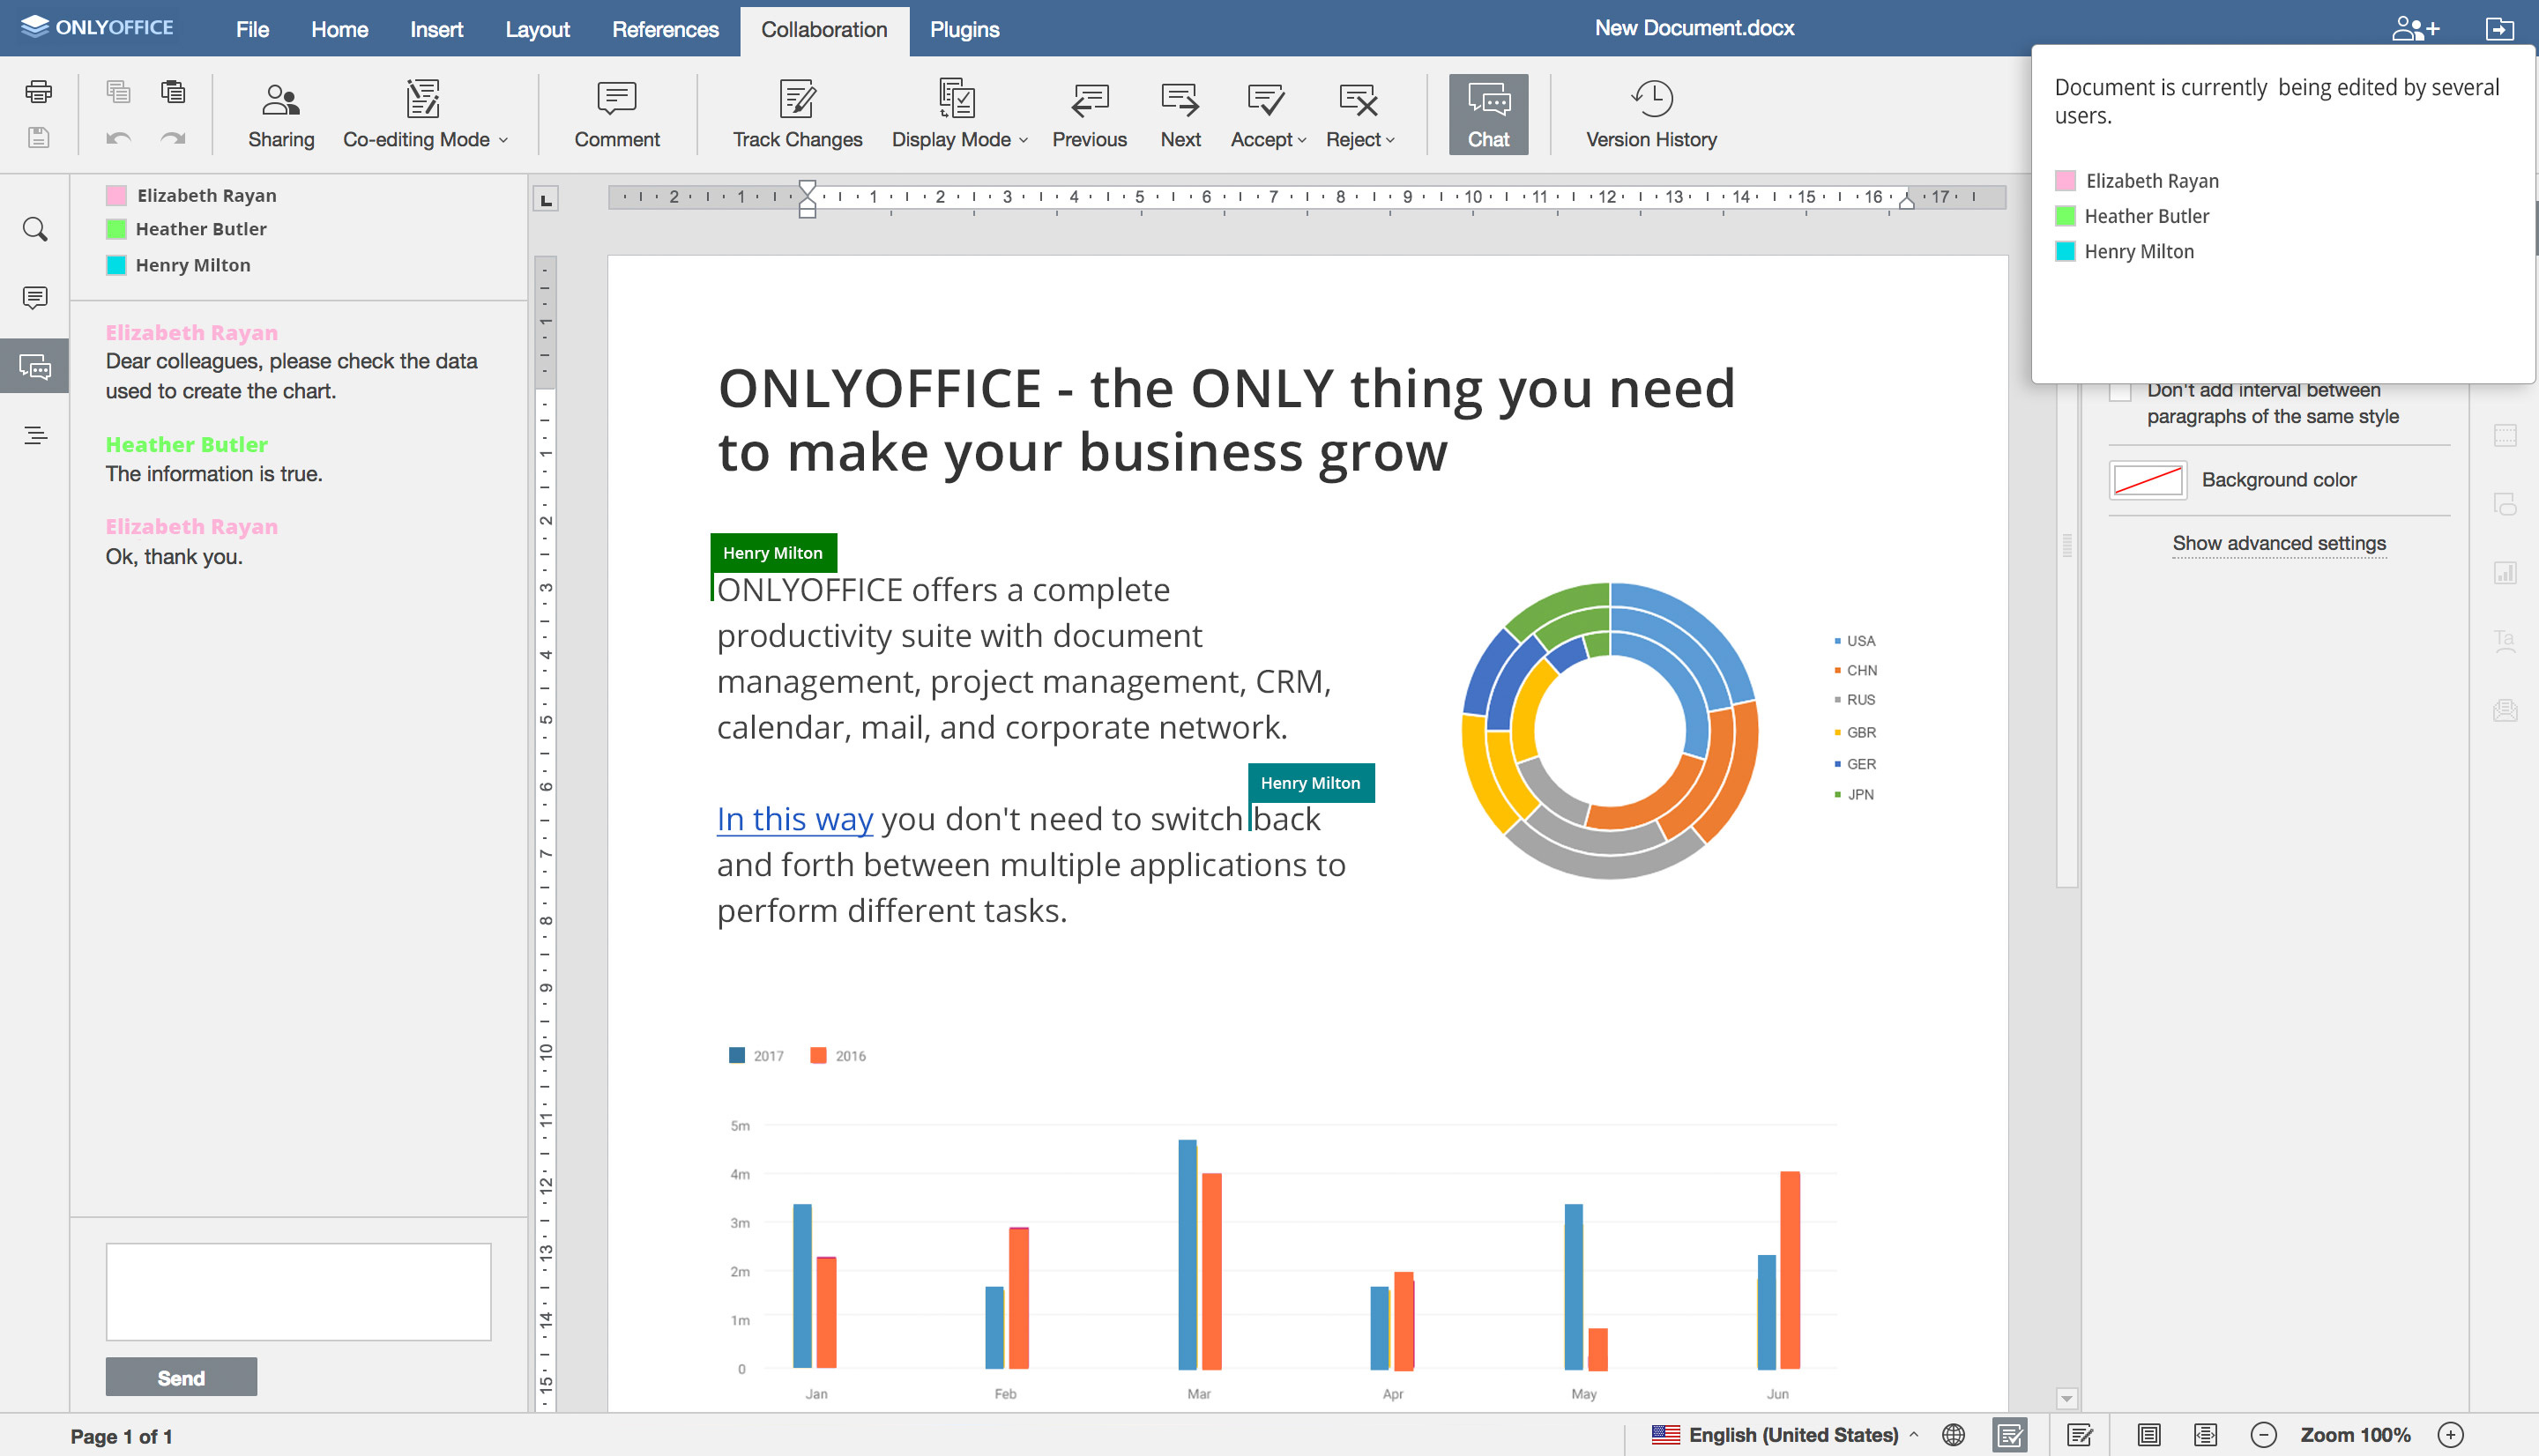
Task: Select the Text Art settings icon
Action: pyautogui.click(x=2506, y=640)
